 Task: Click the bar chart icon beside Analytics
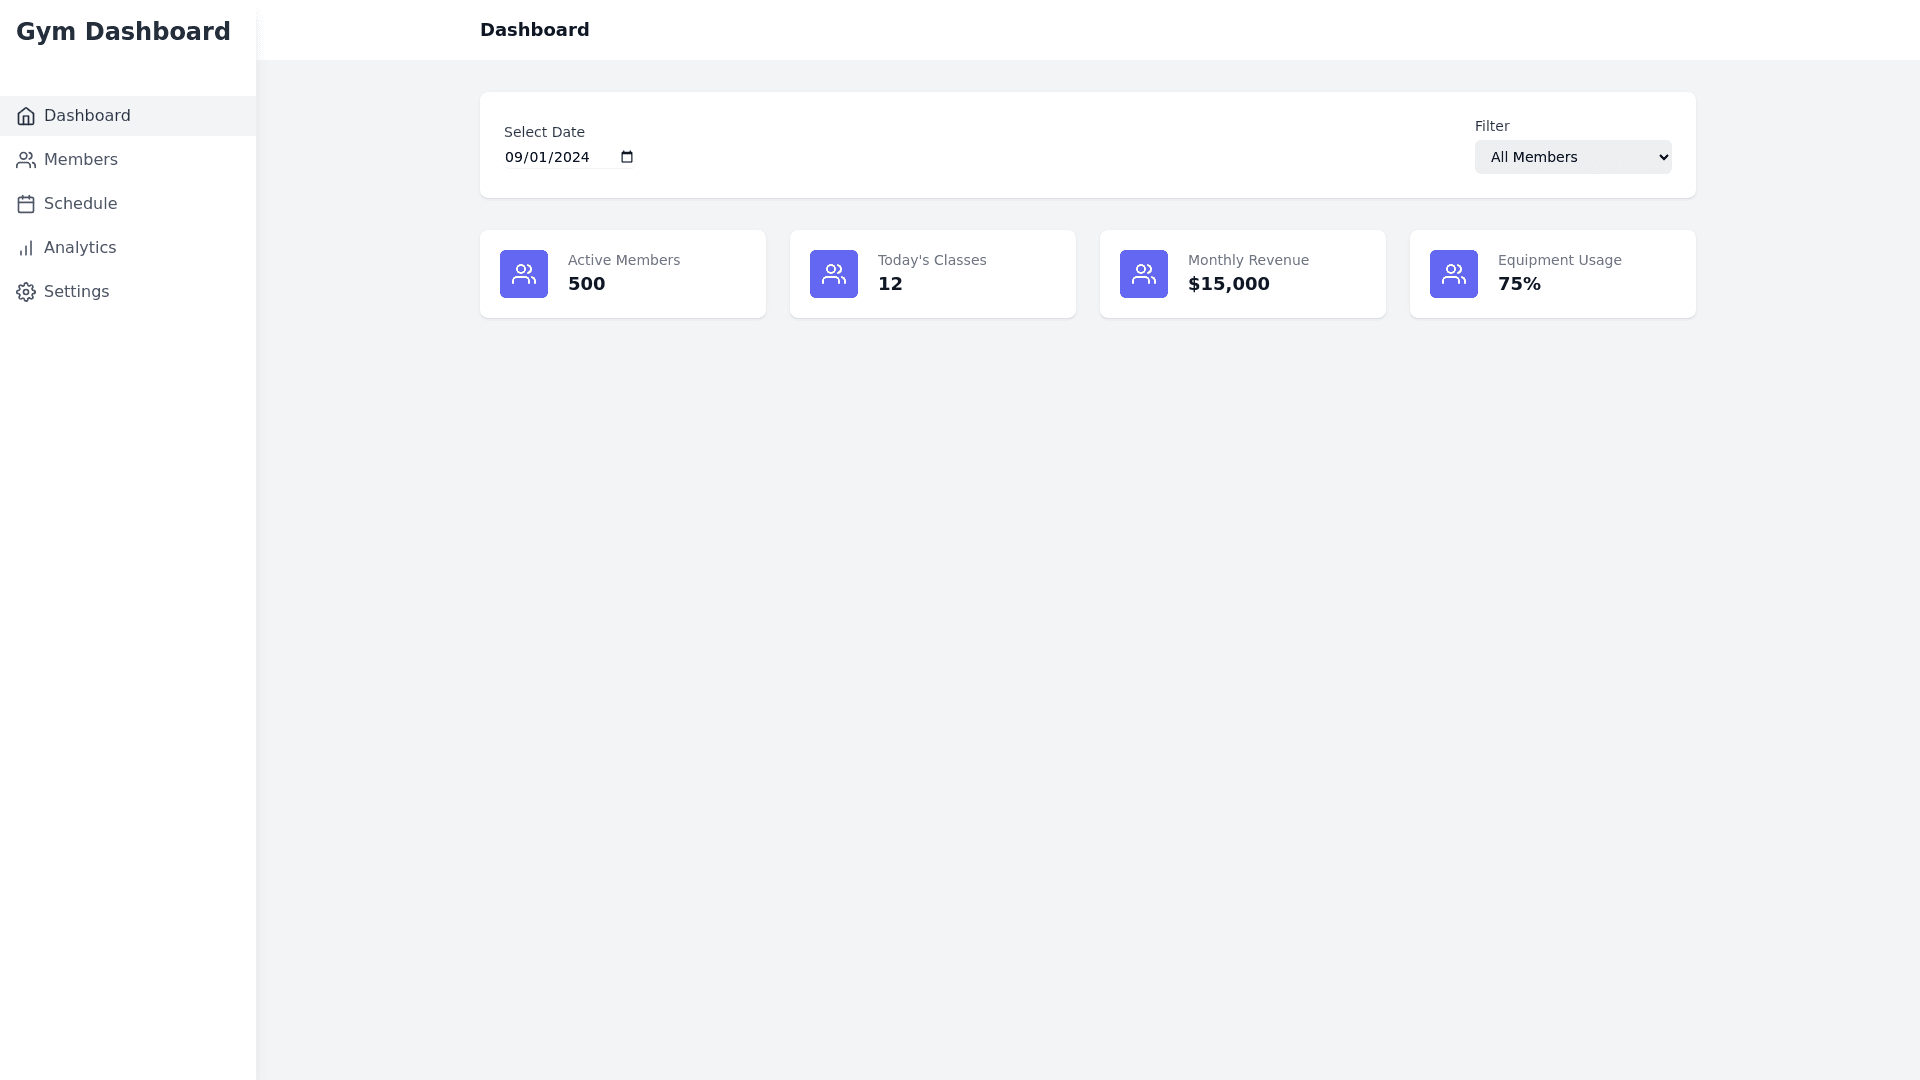(26, 248)
